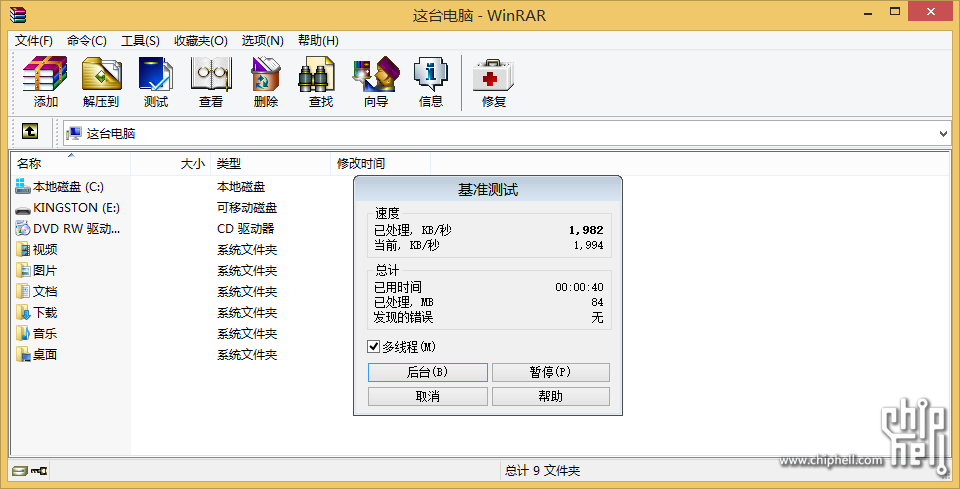
Task: Open the 向导 (Wizard) toolbar icon
Action: click(376, 75)
